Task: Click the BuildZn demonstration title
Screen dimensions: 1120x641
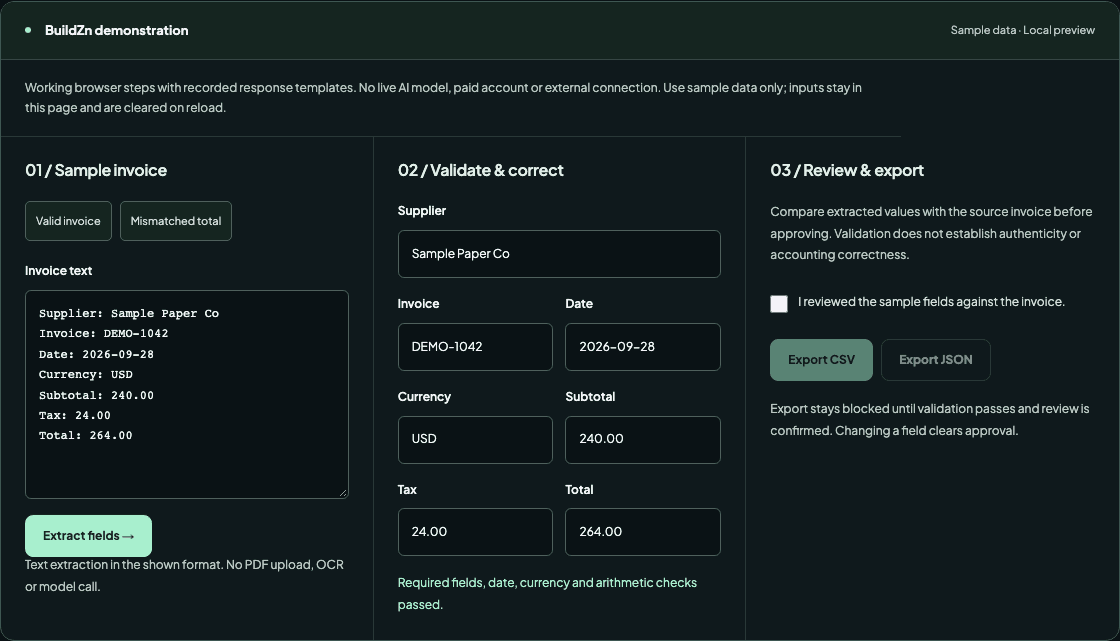Action: point(116,30)
